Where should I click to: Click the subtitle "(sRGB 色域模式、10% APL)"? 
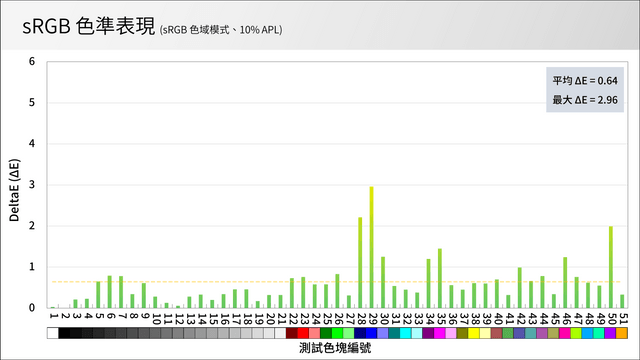point(221,30)
